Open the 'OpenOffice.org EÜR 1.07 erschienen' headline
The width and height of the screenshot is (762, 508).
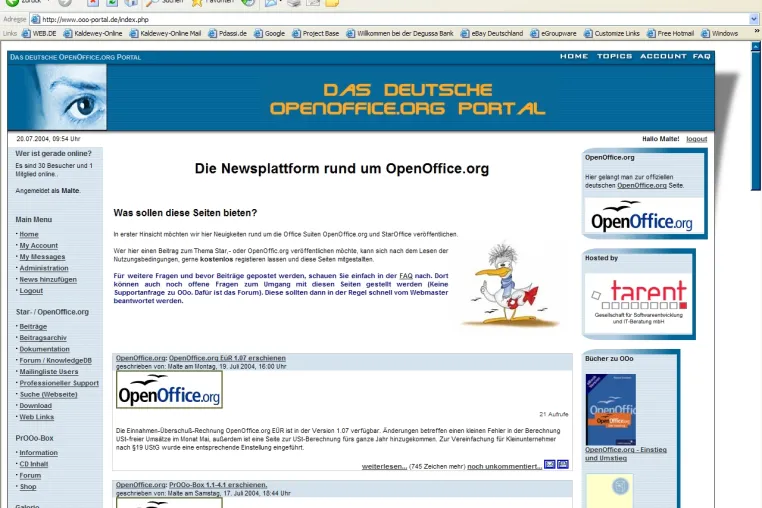(x=227, y=358)
